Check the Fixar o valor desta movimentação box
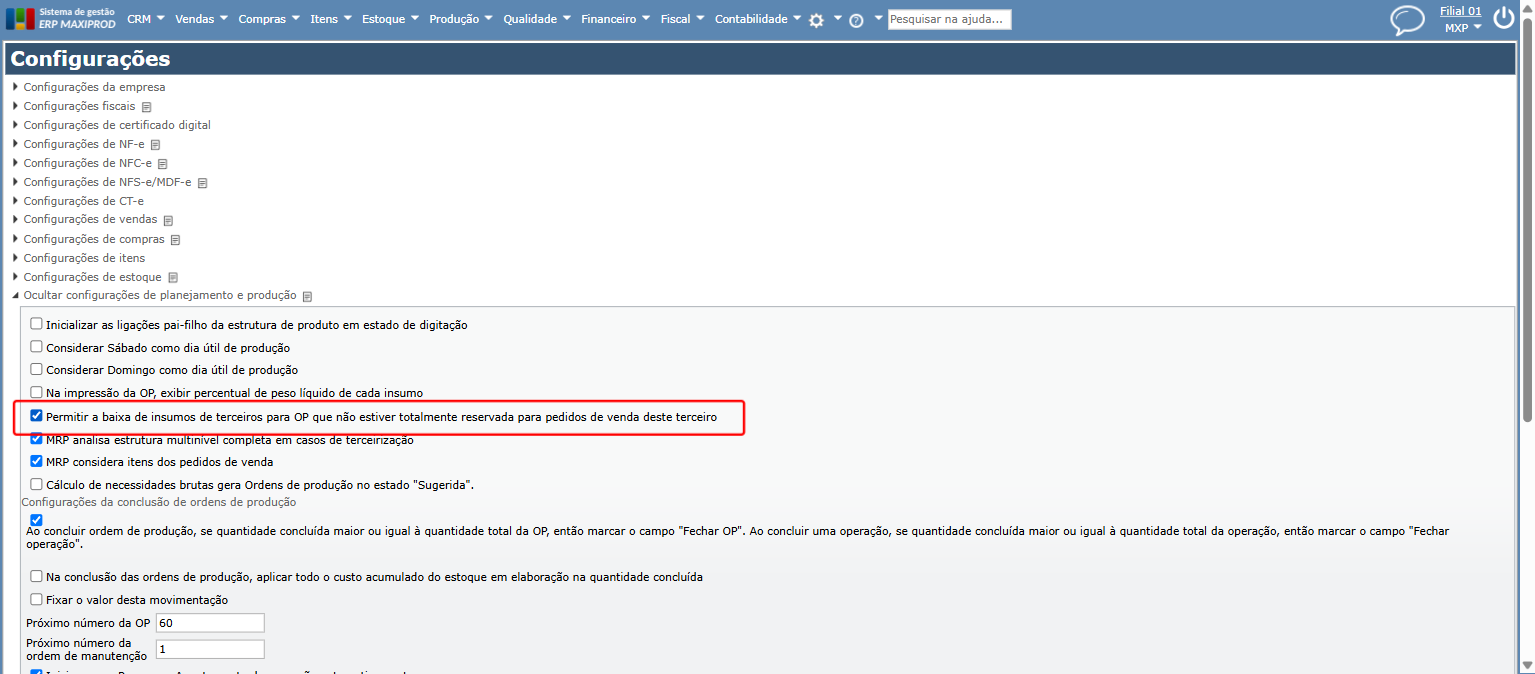This screenshot has height=674, width=1535. point(37,600)
